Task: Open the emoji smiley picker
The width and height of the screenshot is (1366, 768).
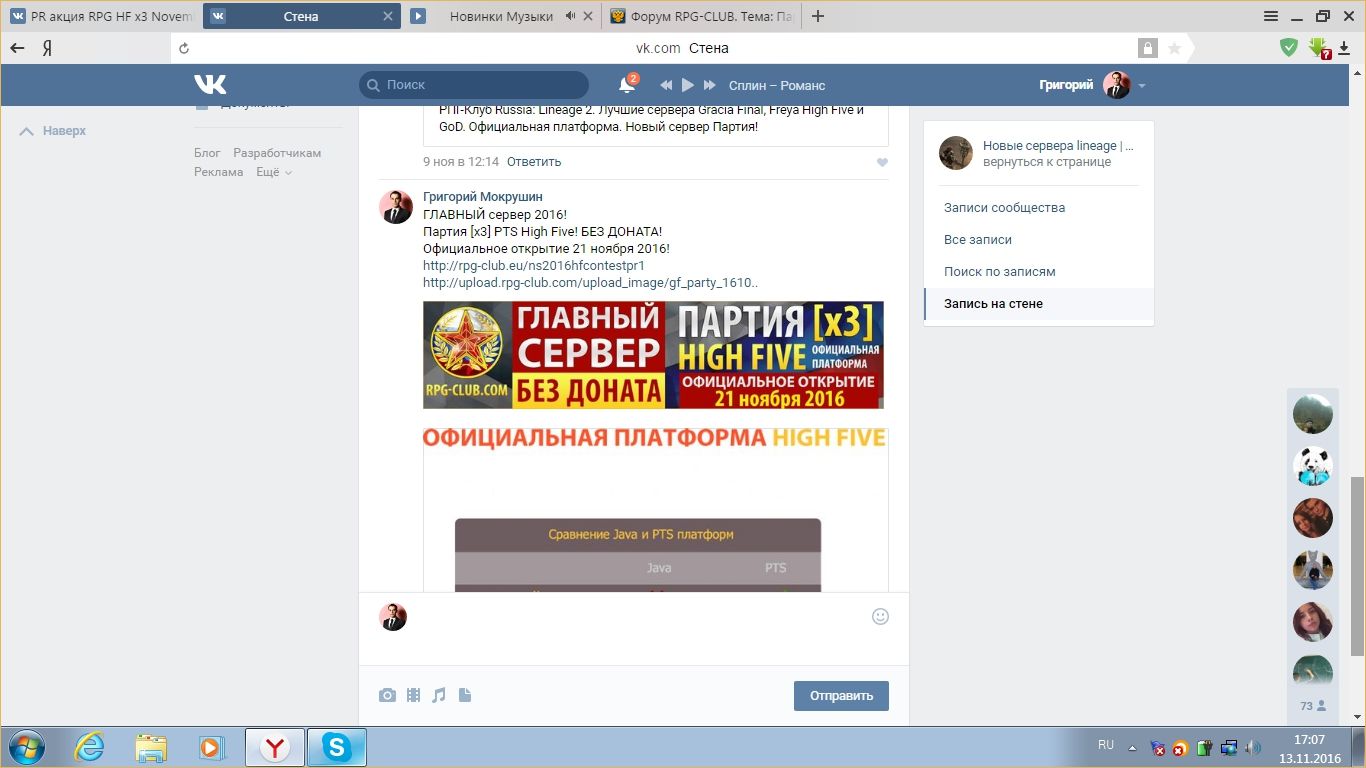Action: pos(880,617)
